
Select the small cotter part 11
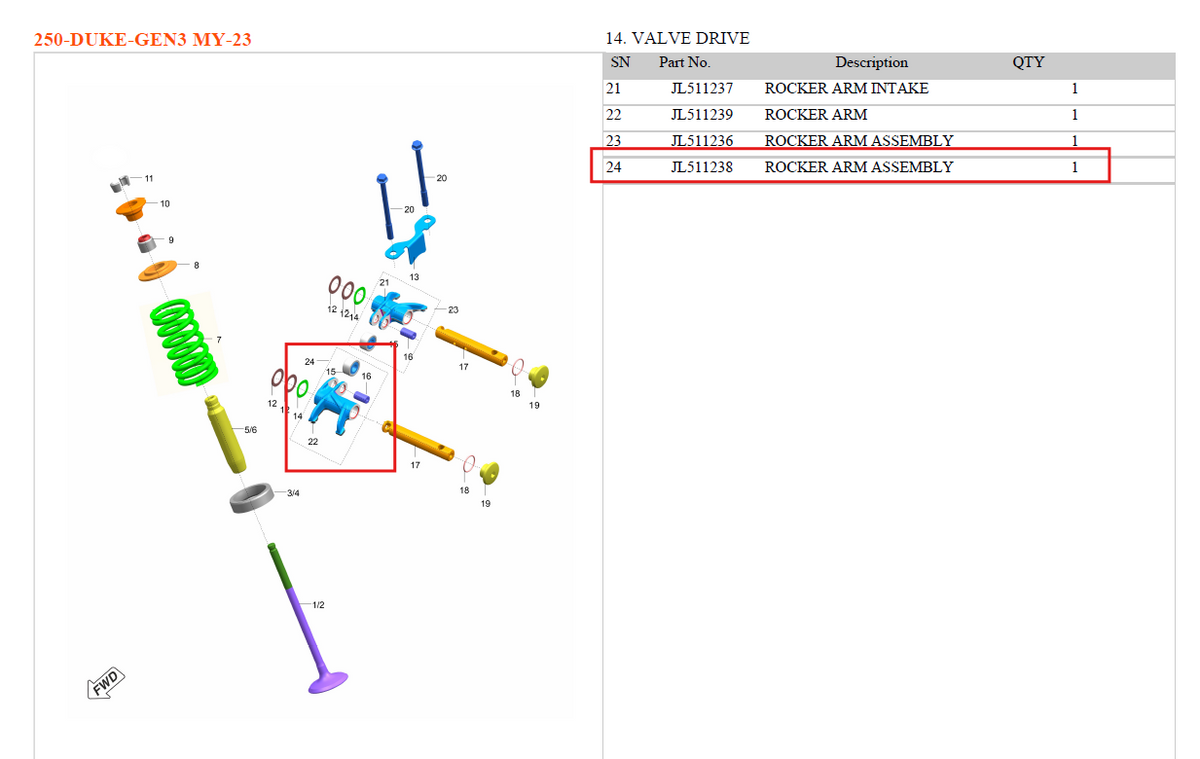click(x=120, y=183)
